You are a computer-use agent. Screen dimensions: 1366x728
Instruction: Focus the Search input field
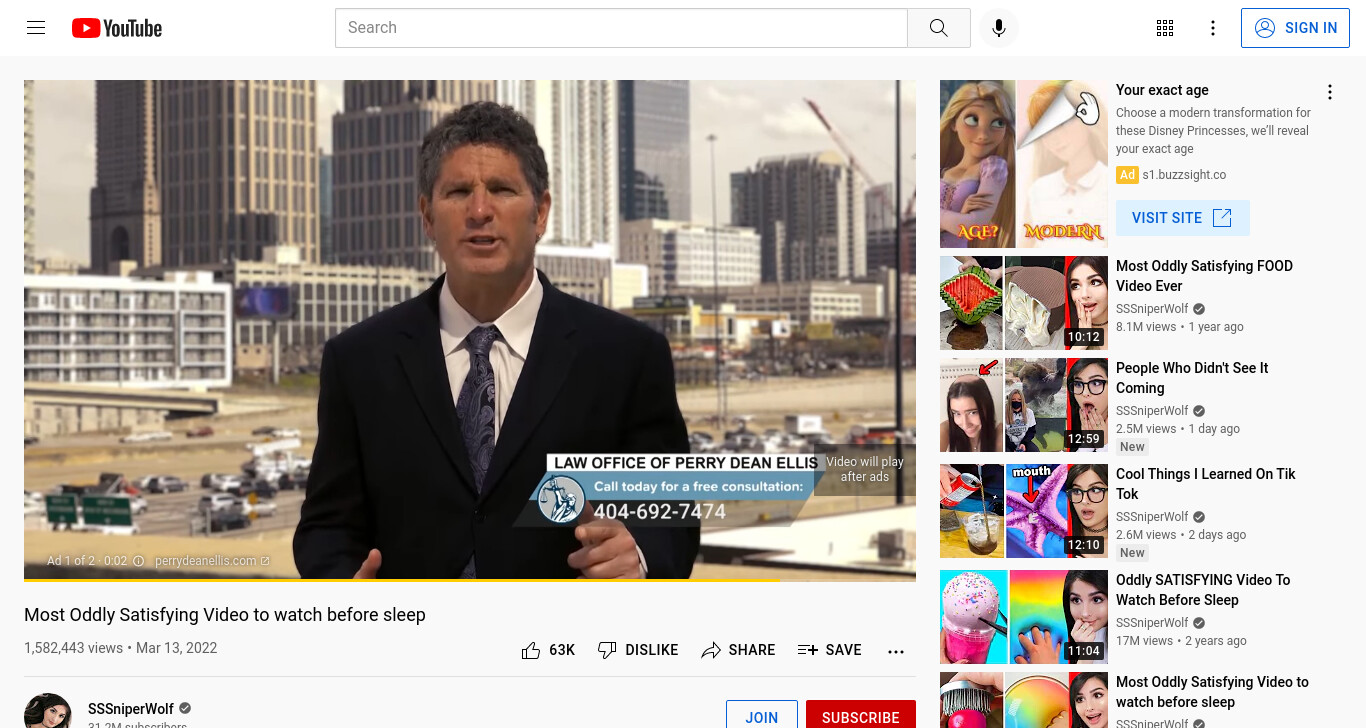coord(621,28)
